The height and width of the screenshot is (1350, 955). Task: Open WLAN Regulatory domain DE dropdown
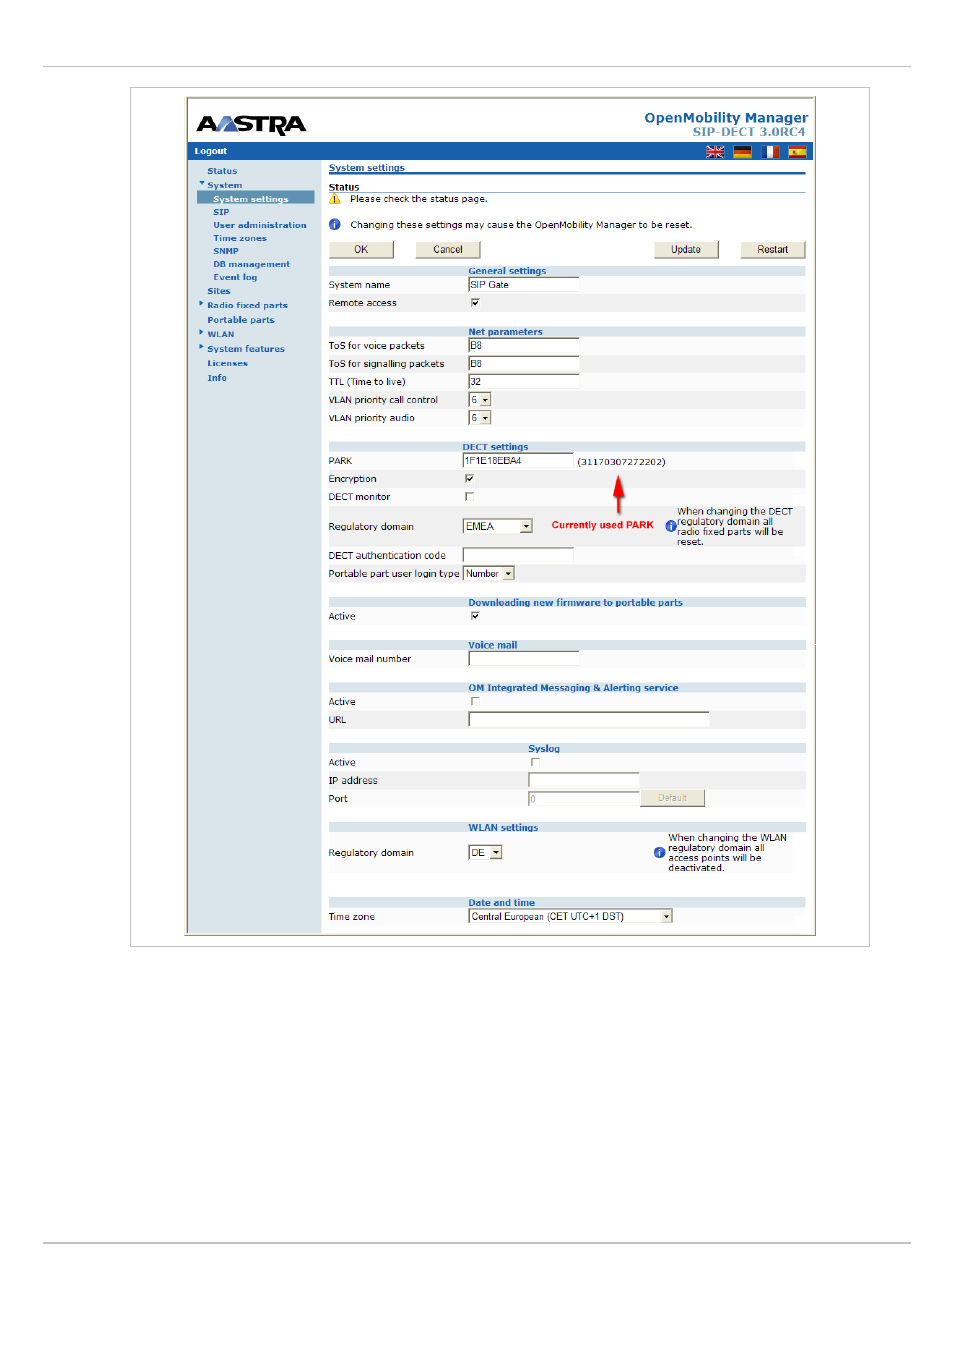[486, 853]
